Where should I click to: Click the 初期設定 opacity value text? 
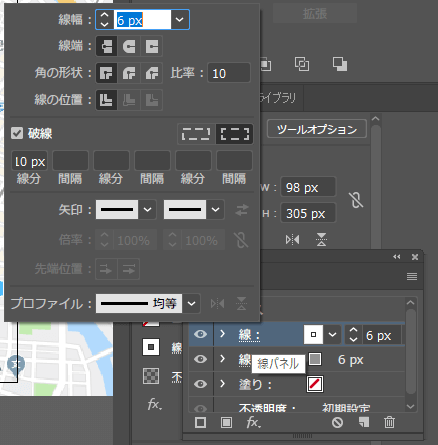[x=346, y=408]
